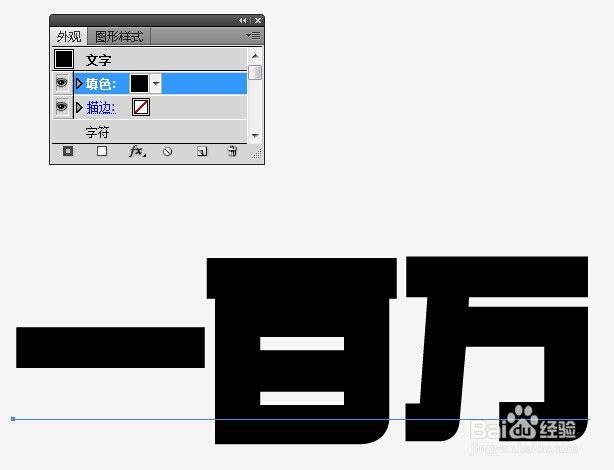The image size is (614, 470).
Task: Select the 字符 row
Action: tap(149, 132)
